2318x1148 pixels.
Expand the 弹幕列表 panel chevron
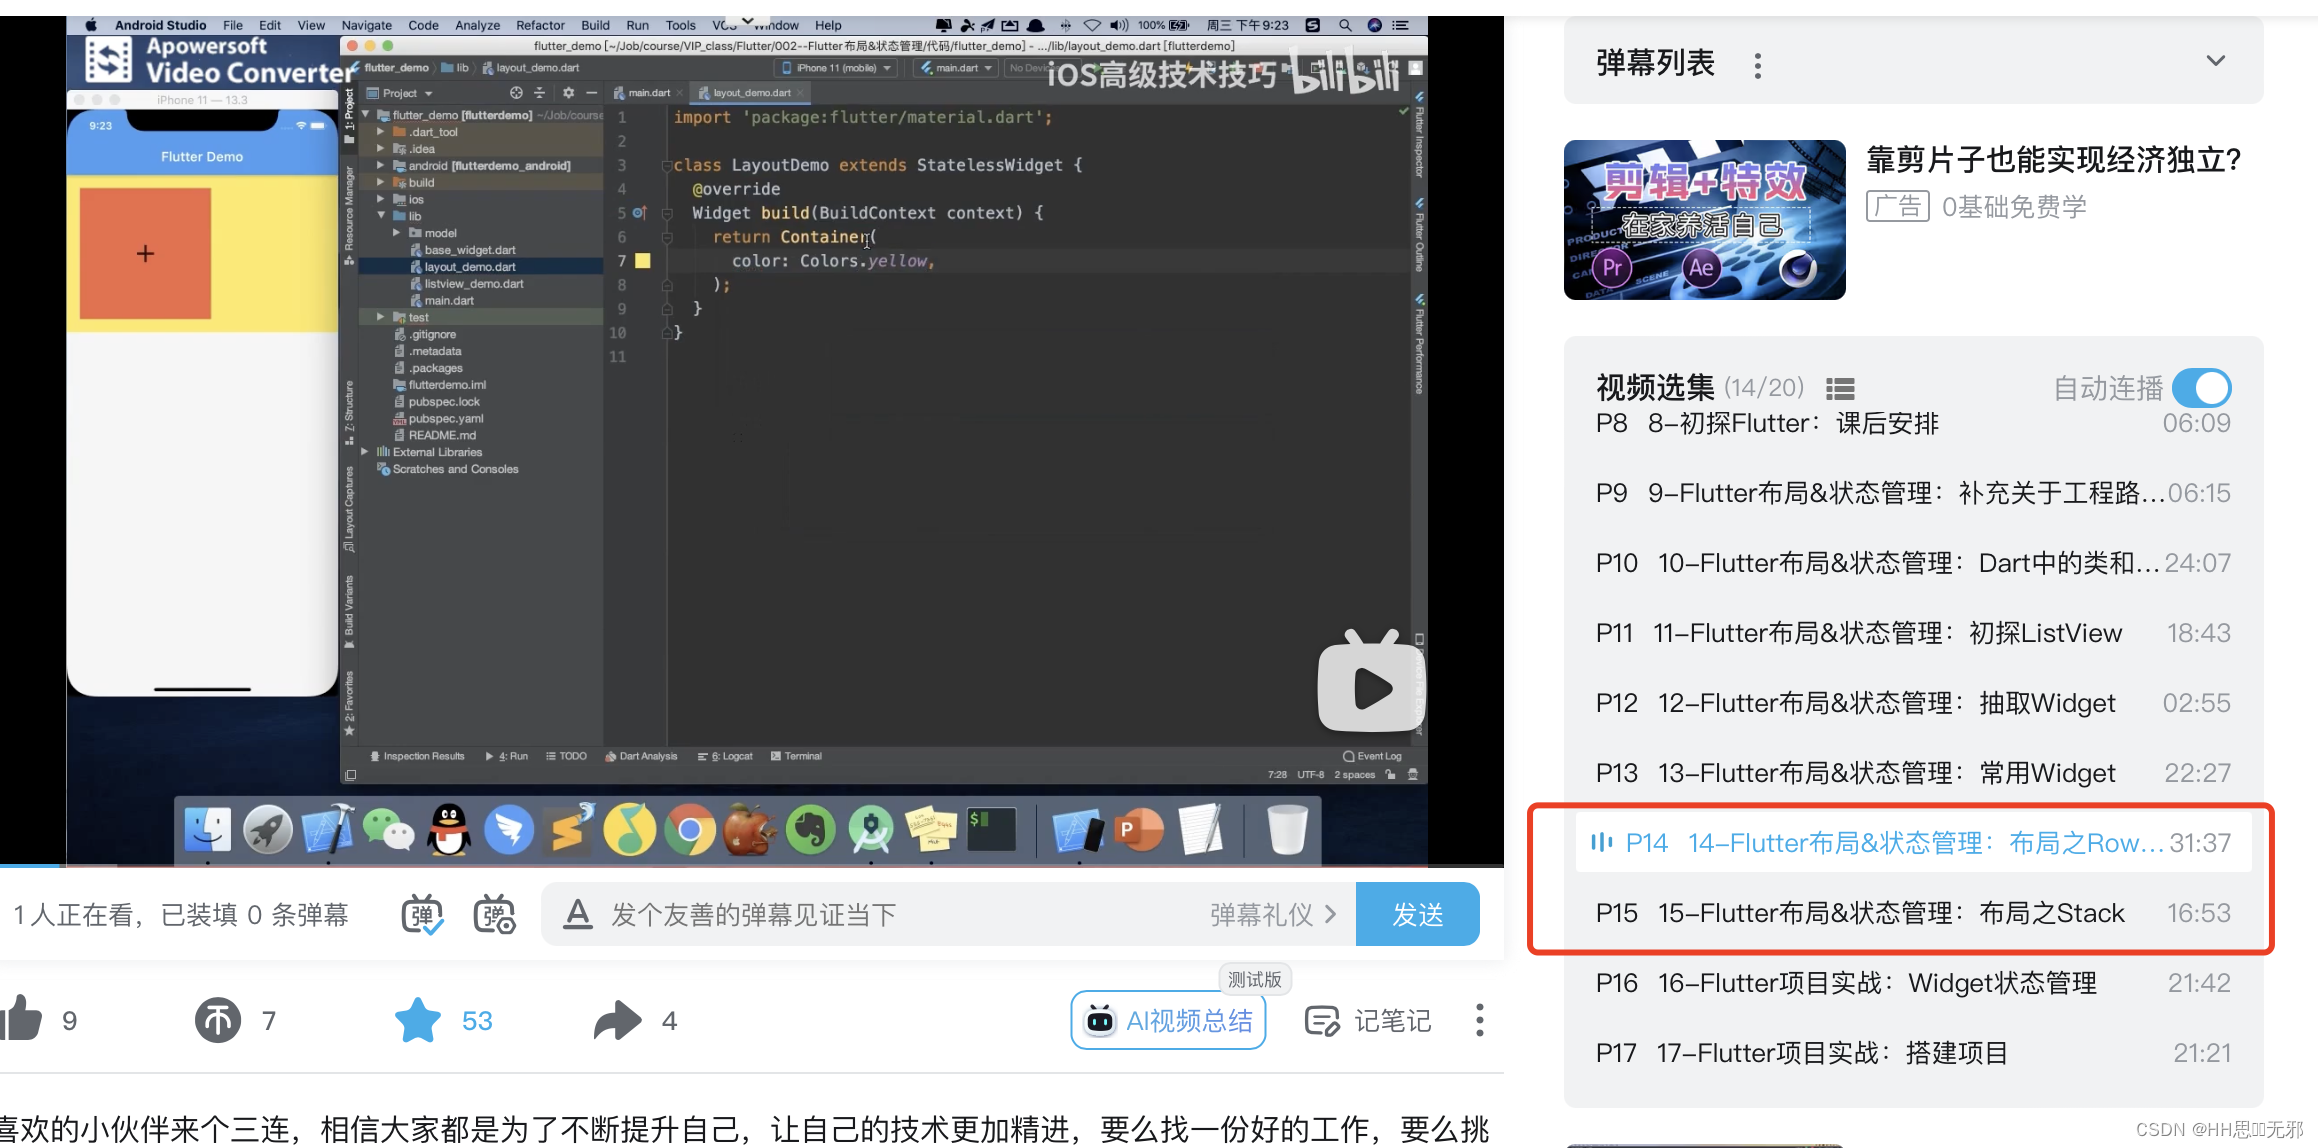click(2216, 61)
